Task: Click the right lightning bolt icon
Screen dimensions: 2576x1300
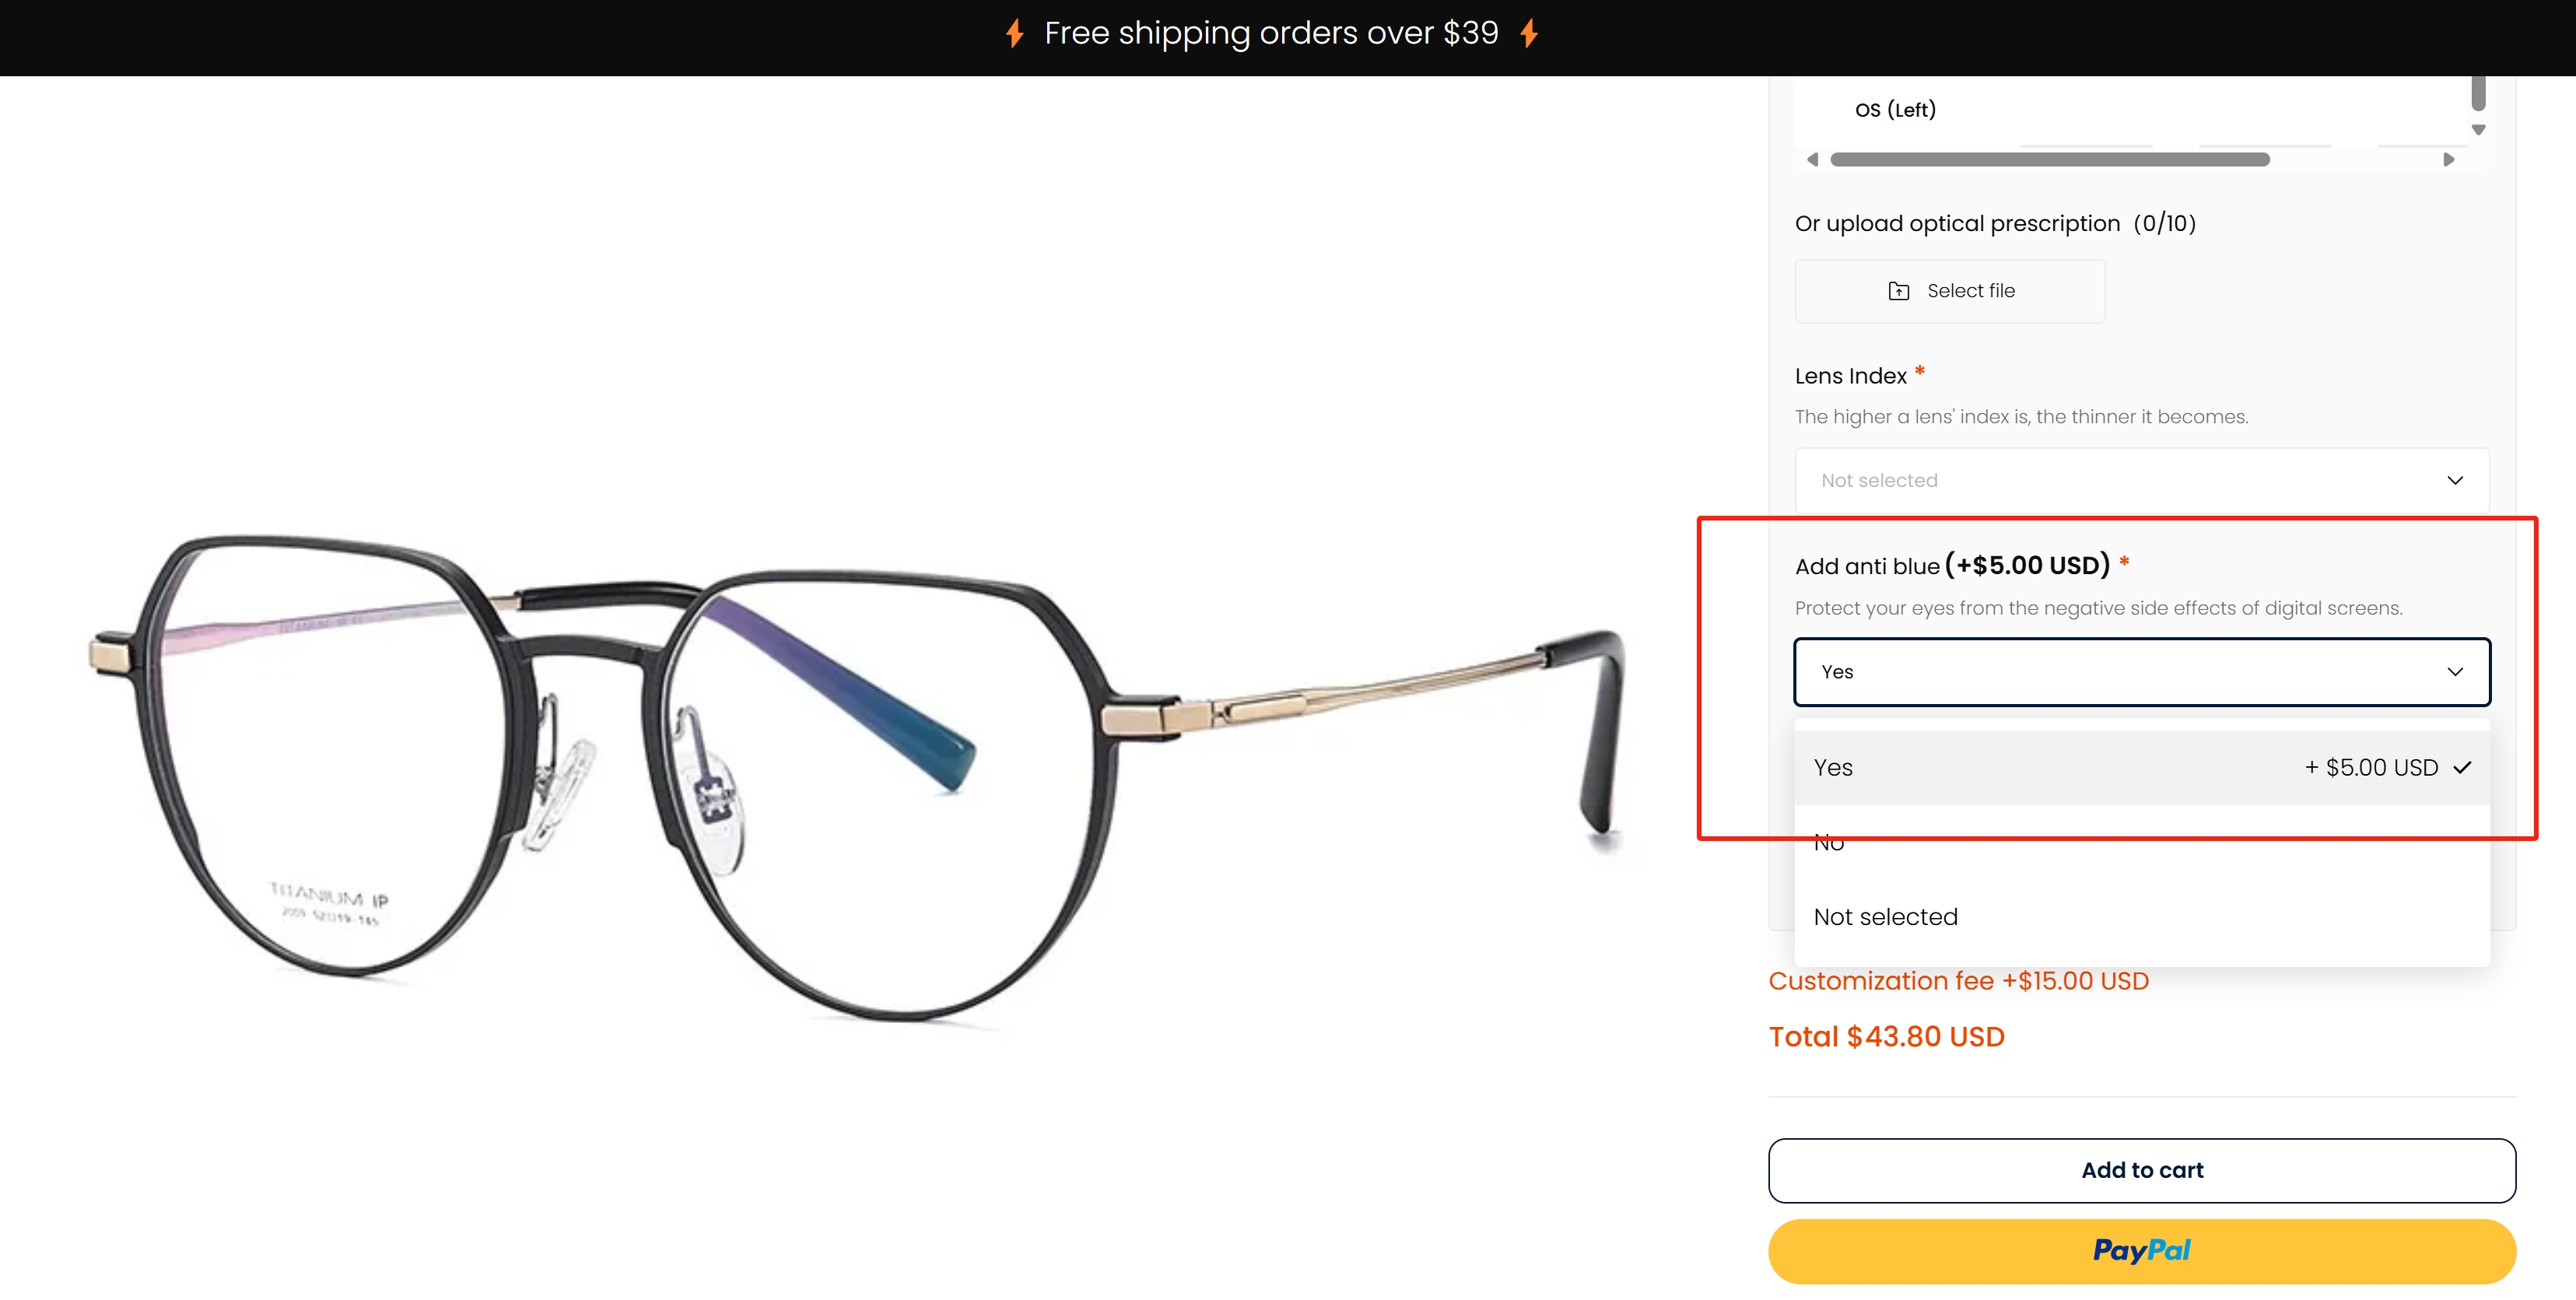Action: (x=1529, y=34)
